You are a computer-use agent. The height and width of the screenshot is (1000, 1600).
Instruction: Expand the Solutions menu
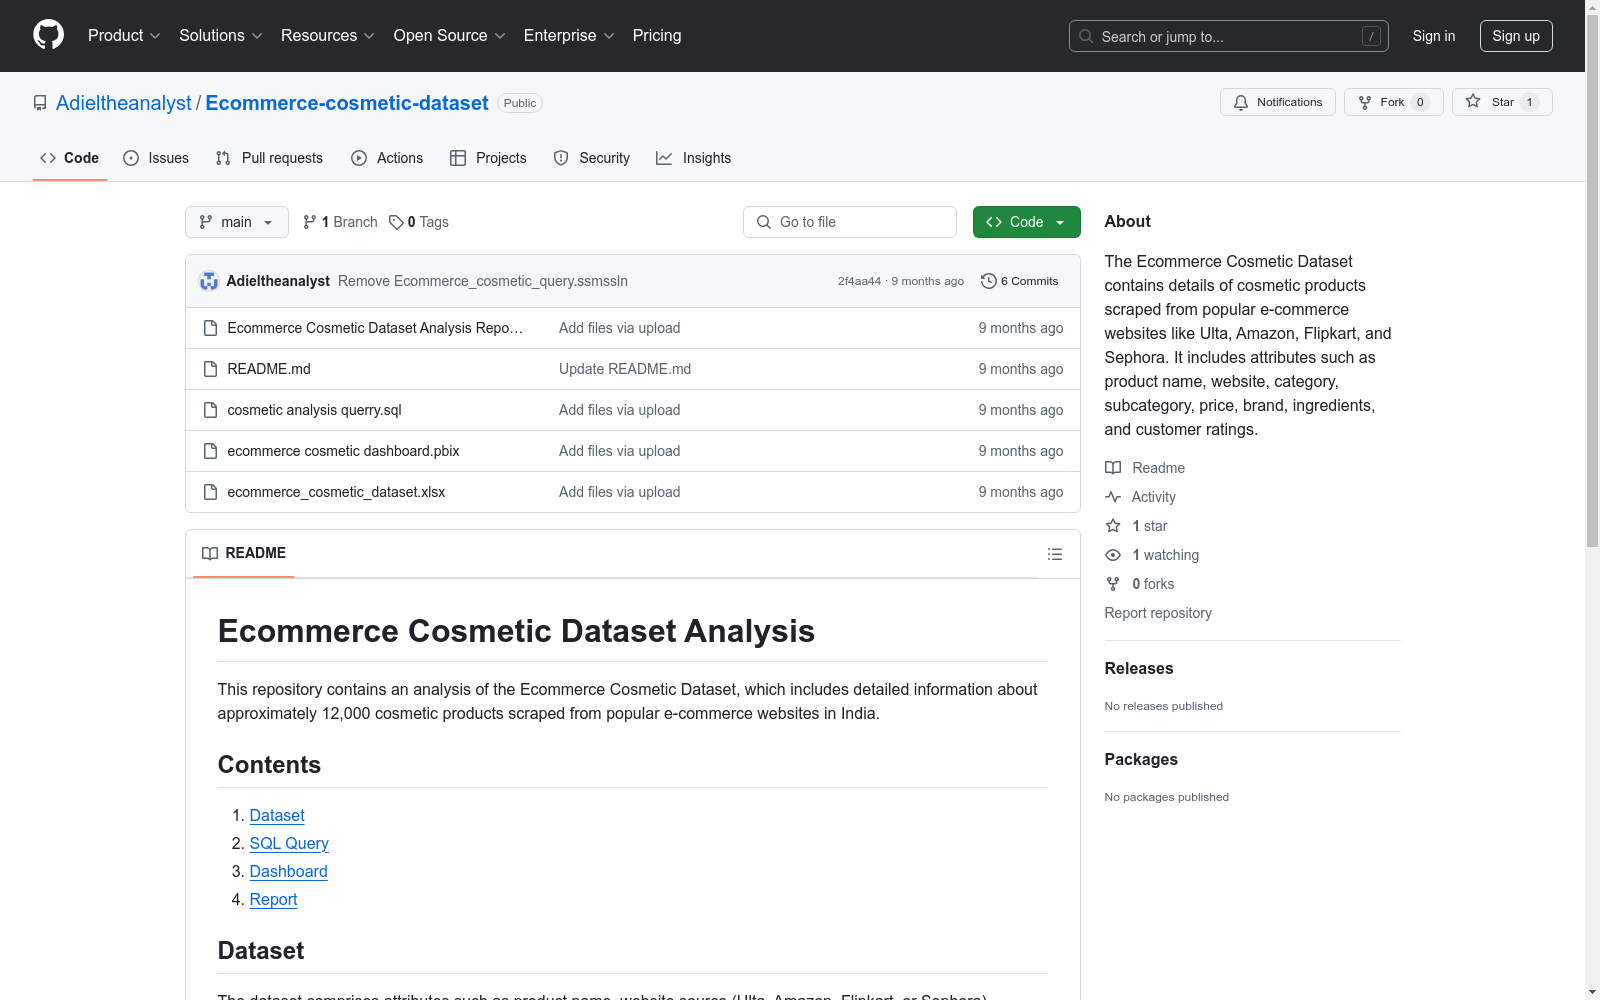(x=221, y=36)
